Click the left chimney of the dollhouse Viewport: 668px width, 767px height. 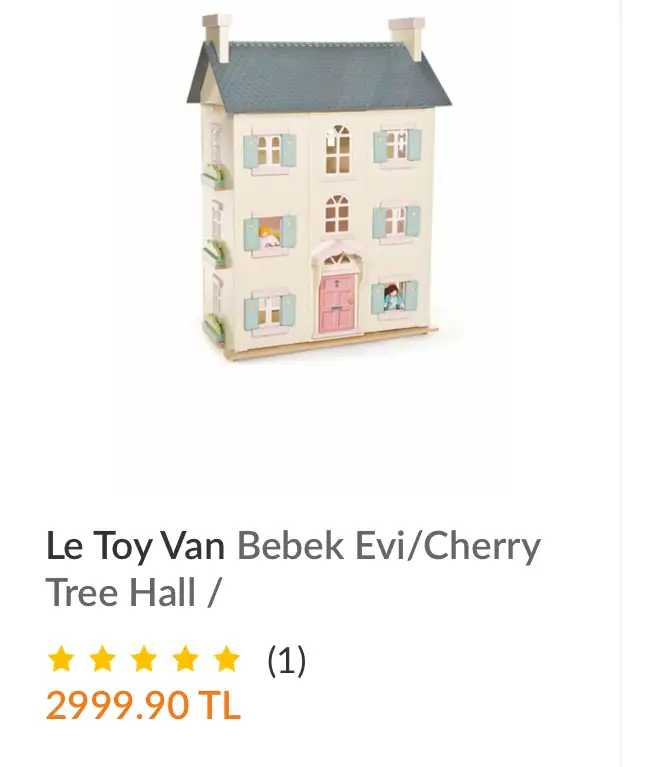[217, 37]
